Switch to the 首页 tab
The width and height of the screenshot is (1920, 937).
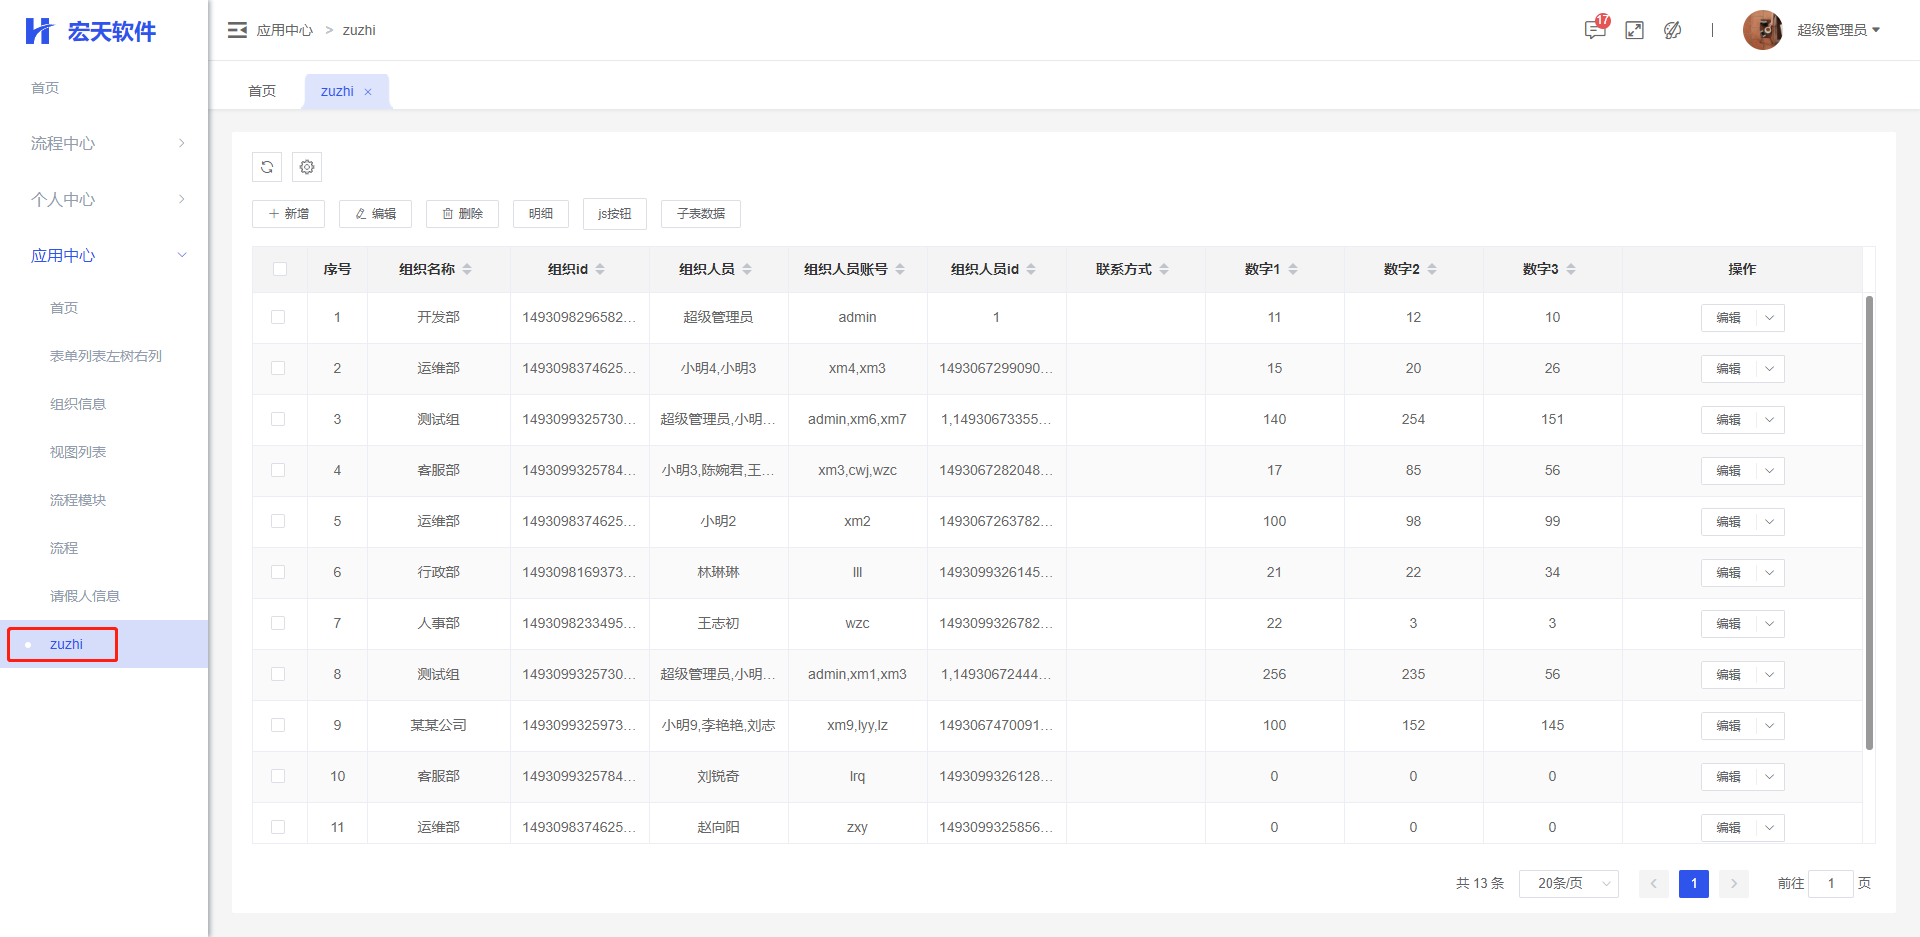[262, 91]
